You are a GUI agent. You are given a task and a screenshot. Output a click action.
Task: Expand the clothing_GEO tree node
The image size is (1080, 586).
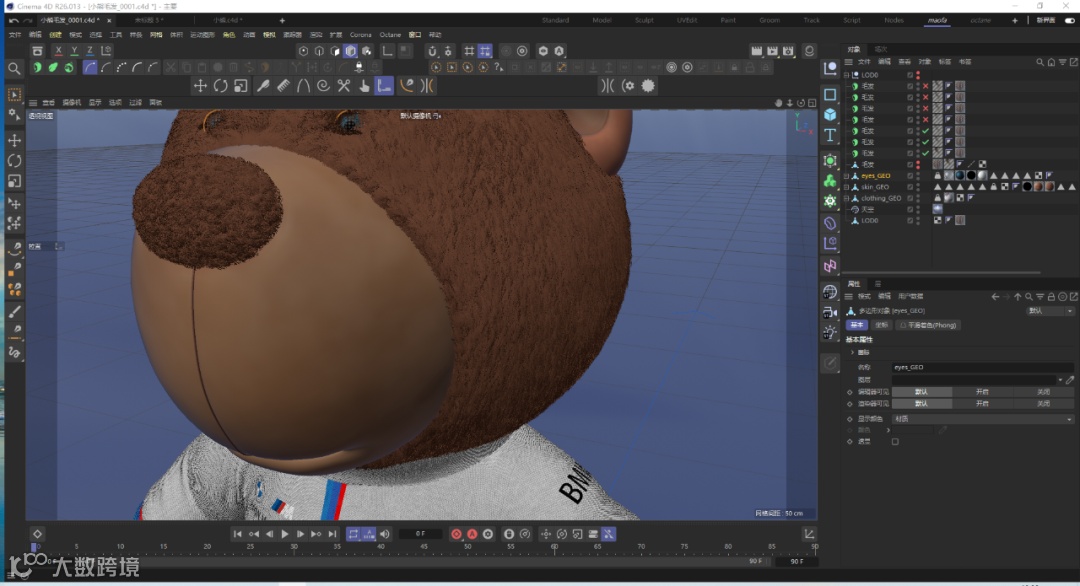847,198
